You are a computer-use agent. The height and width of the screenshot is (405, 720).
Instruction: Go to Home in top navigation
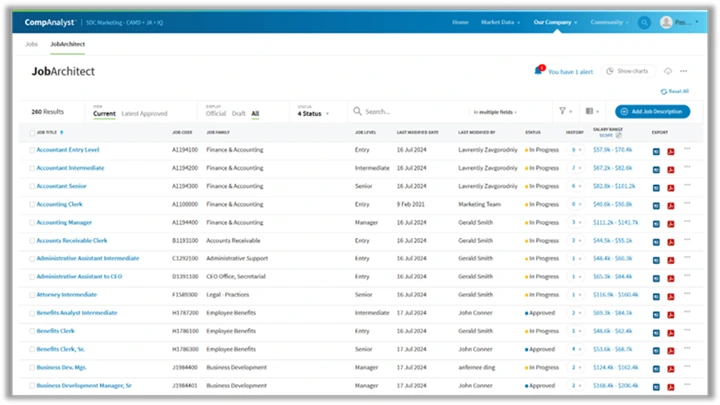pyautogui.click(x=460, y=22)
